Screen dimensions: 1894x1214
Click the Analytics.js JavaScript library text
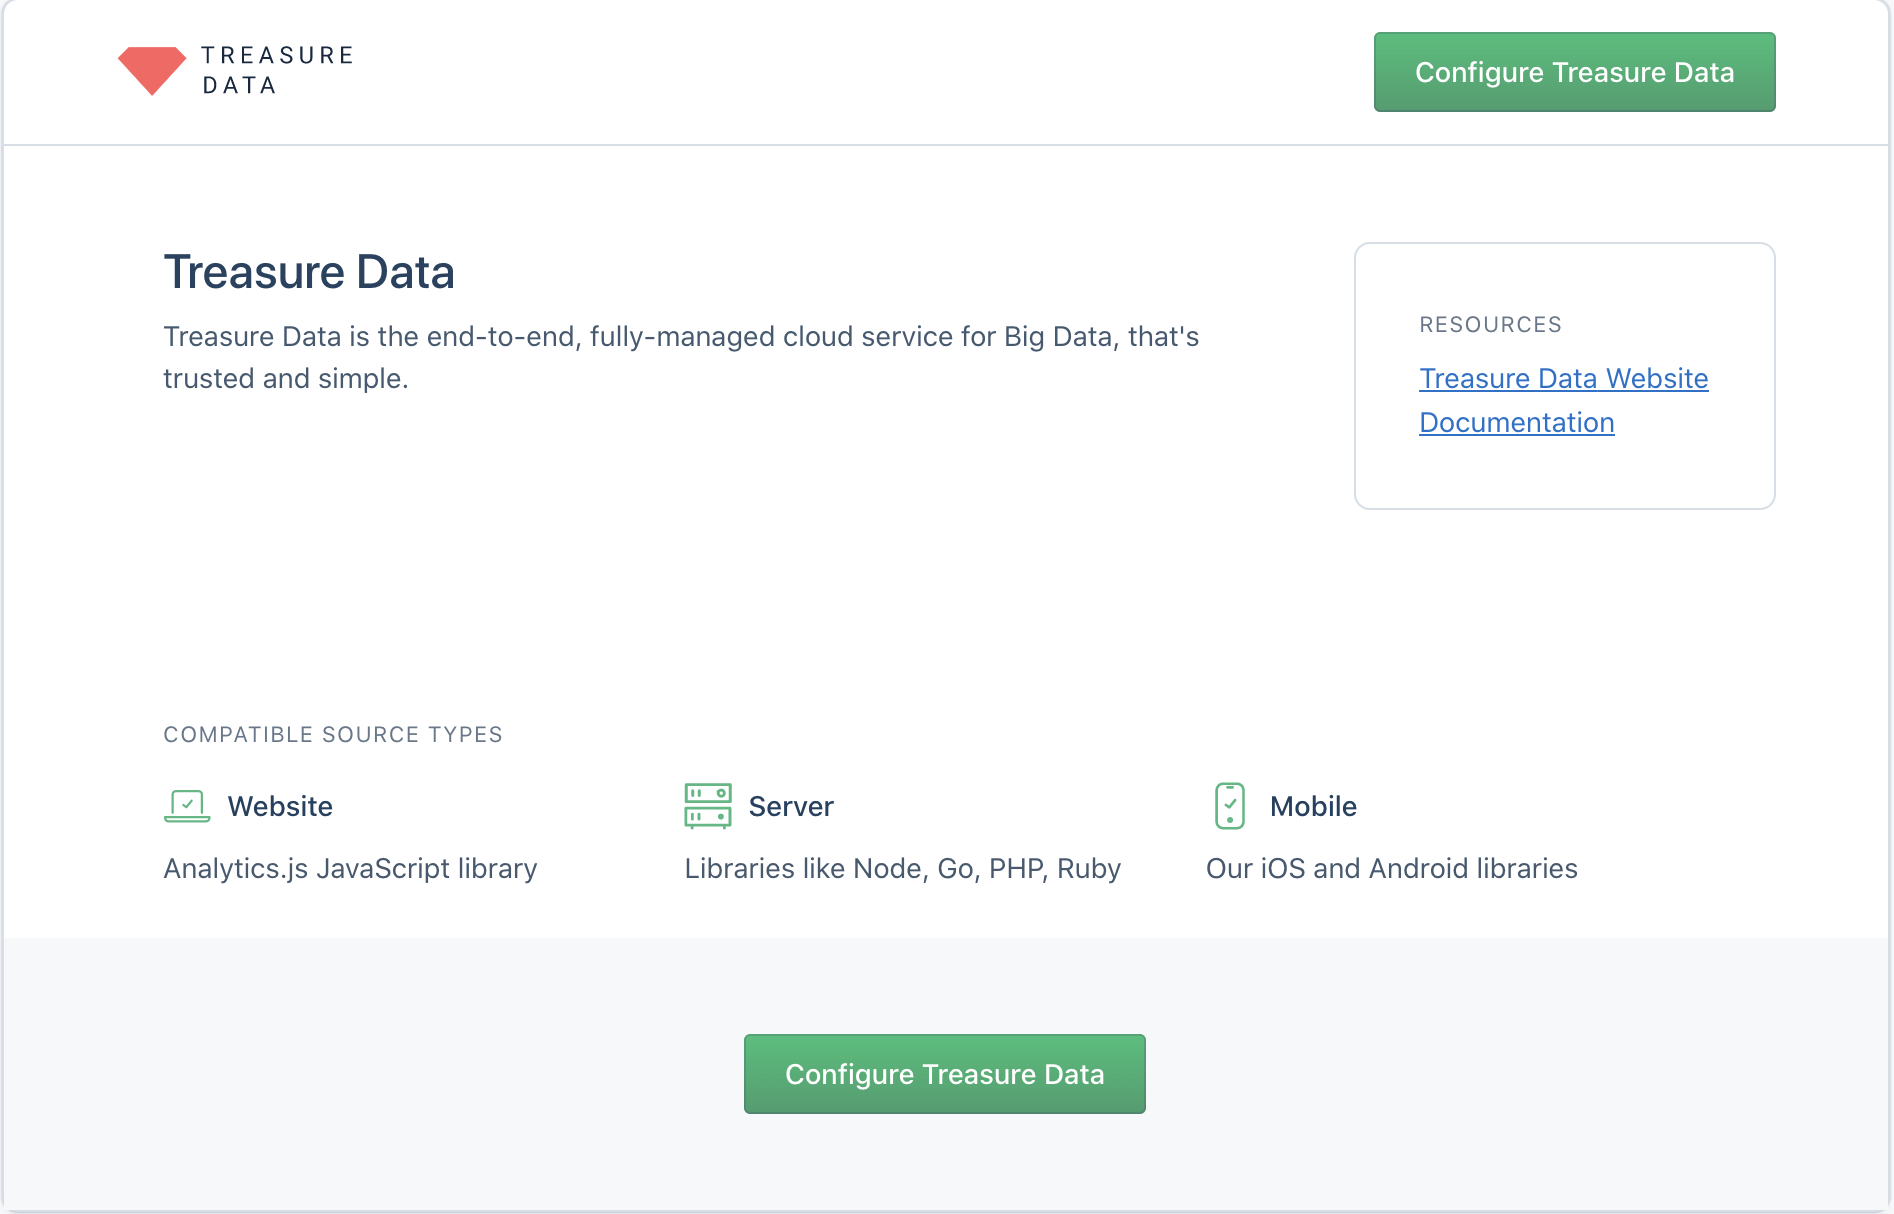coord(350,869)
